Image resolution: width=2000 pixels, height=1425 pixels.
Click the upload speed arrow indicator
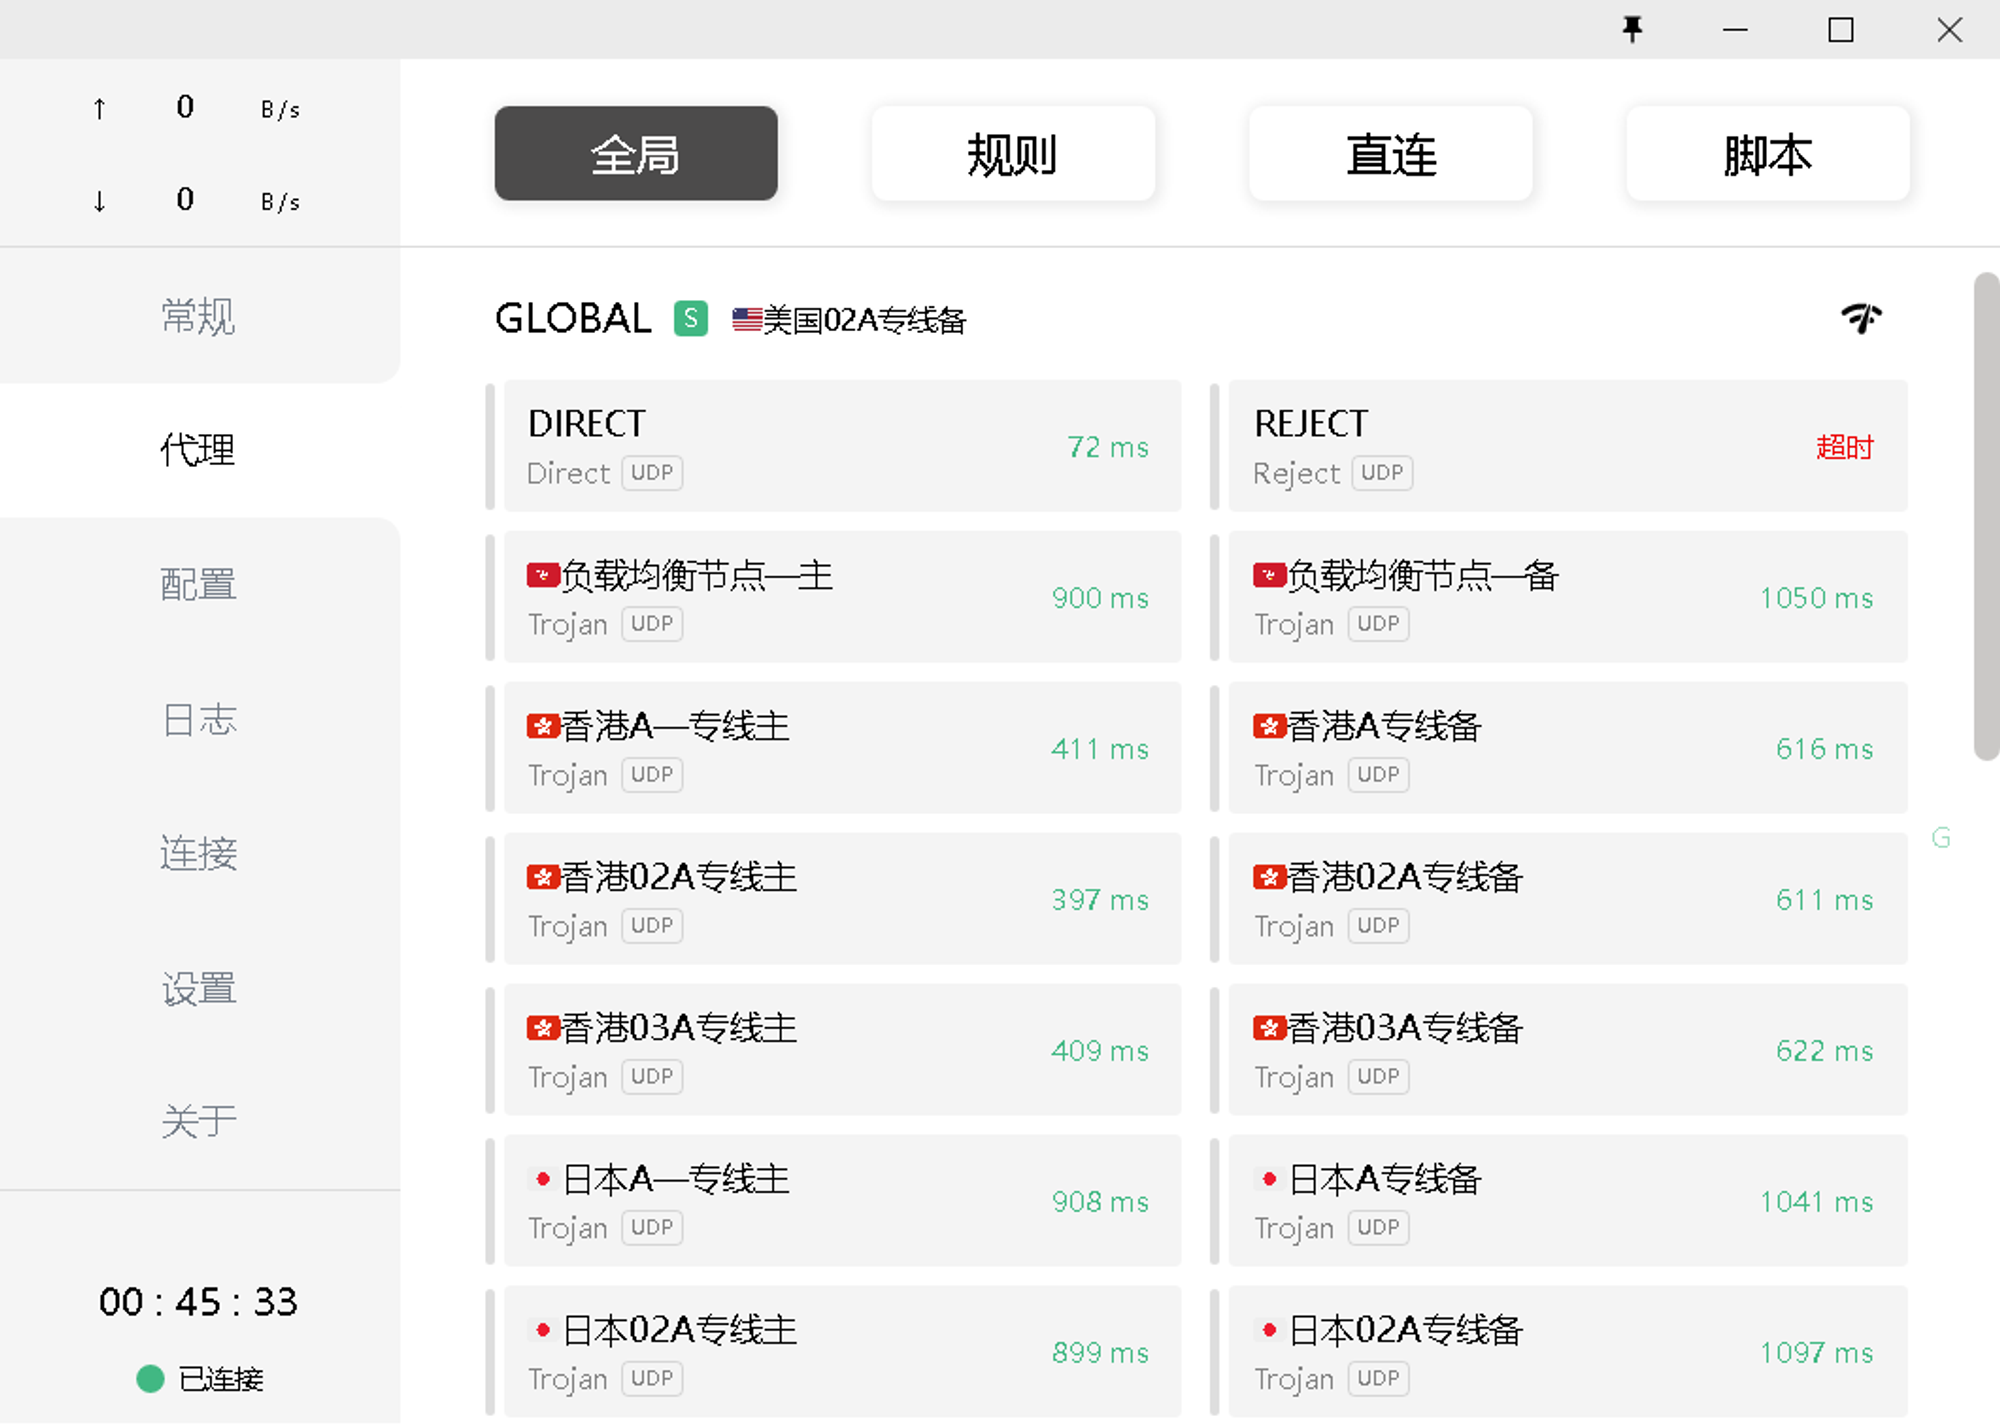(99, 108)
